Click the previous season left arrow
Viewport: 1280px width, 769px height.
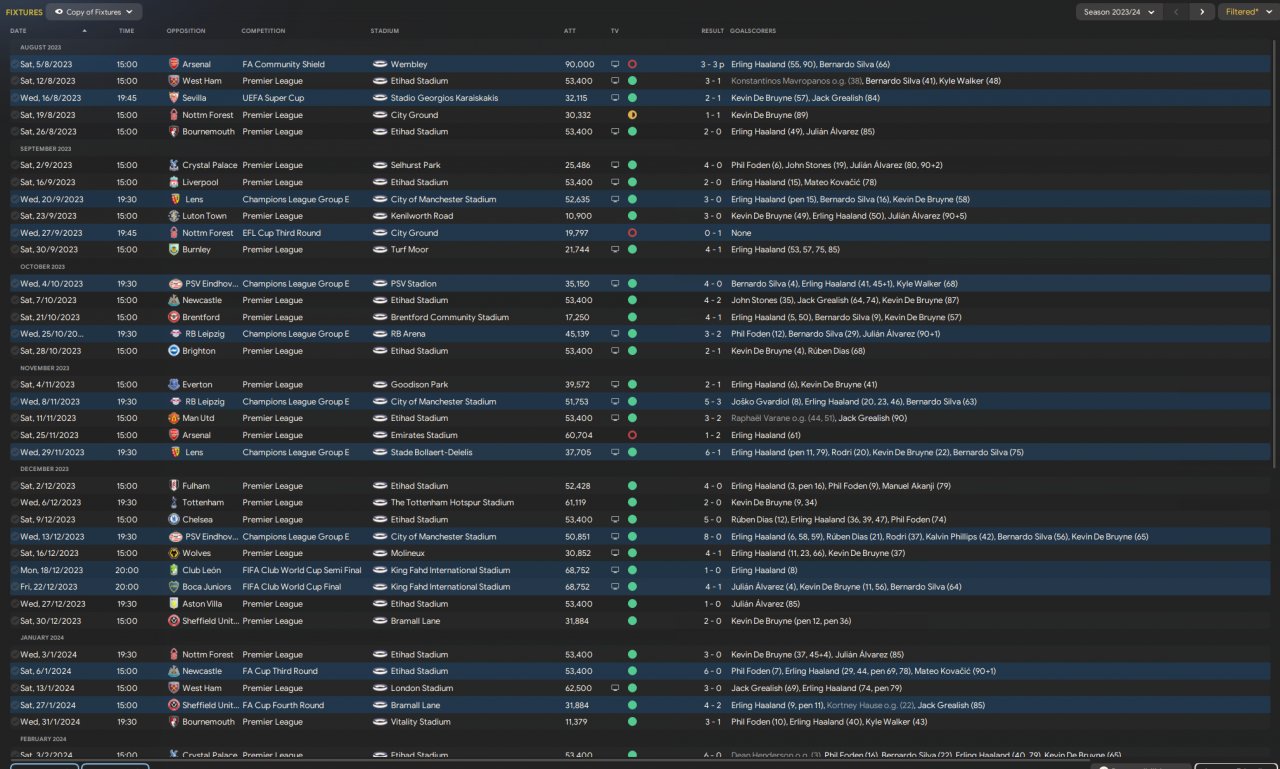pyautogui.click(x=1176, y=12)
